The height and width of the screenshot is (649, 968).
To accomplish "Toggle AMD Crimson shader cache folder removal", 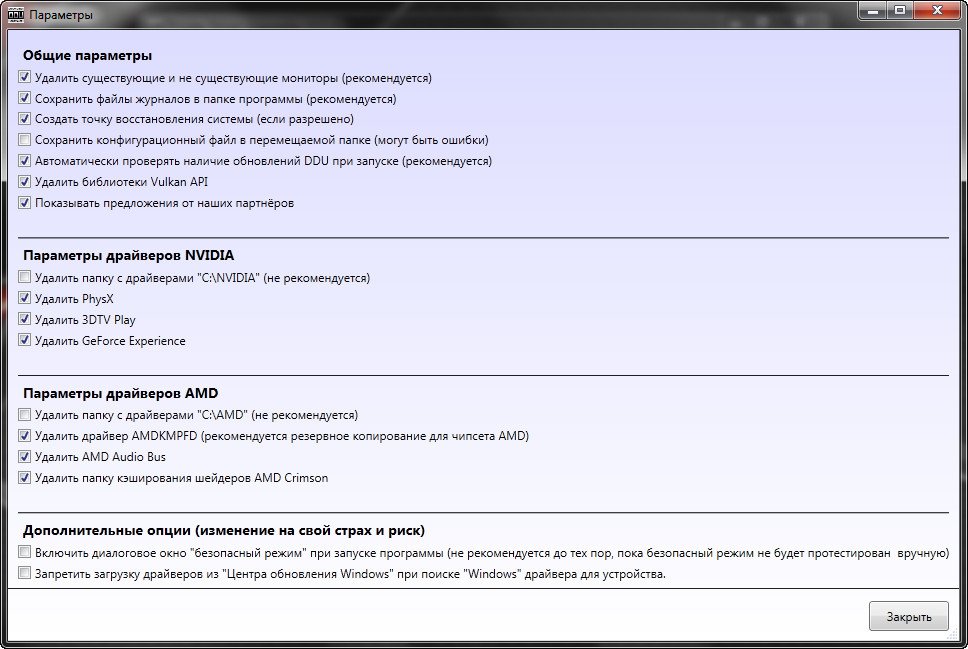I will pos(24,477).
